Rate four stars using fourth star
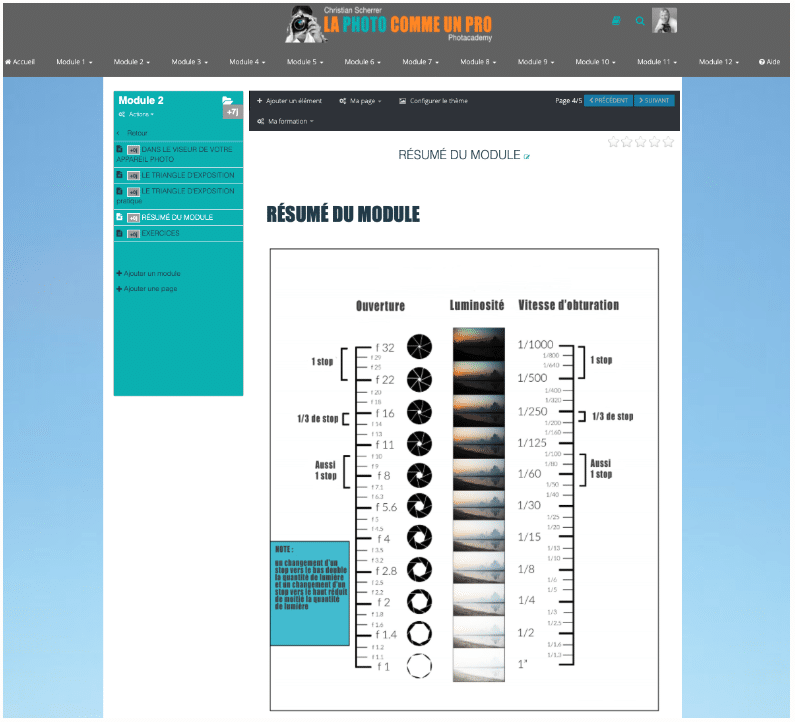Image resolution: width=795 pixels, height=722 pixels. 655,141
